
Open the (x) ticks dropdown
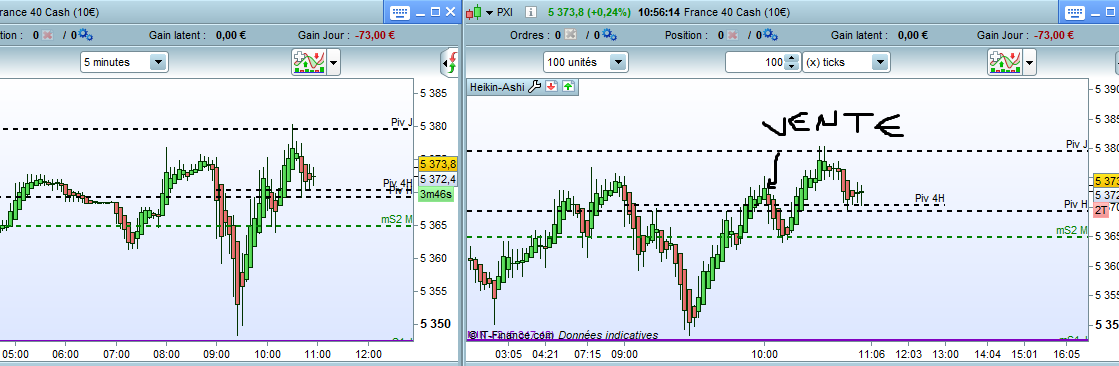coord(846,62)
